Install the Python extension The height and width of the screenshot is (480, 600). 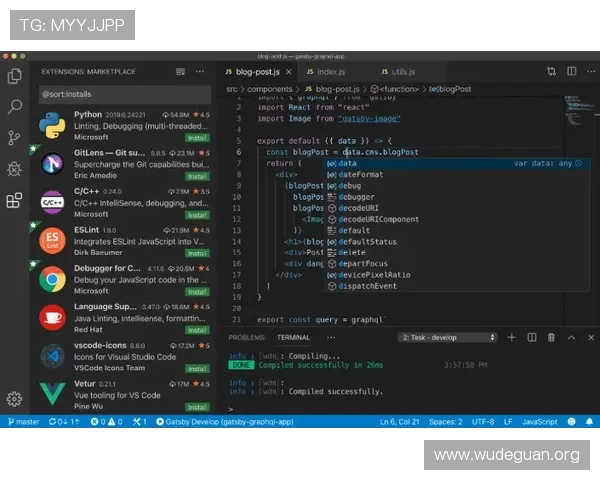click(x=197, y=138)
